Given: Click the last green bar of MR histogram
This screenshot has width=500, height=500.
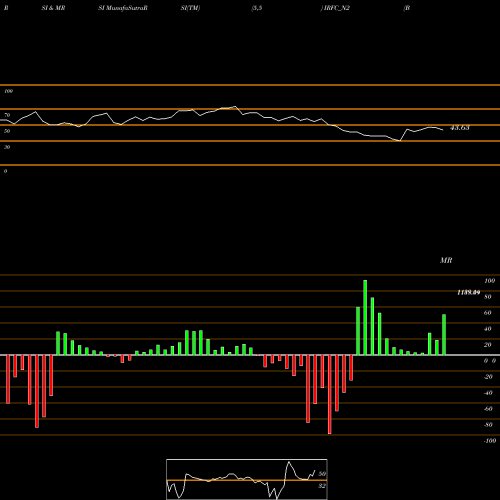Looking at the screenshot, I should click(444, 335).
